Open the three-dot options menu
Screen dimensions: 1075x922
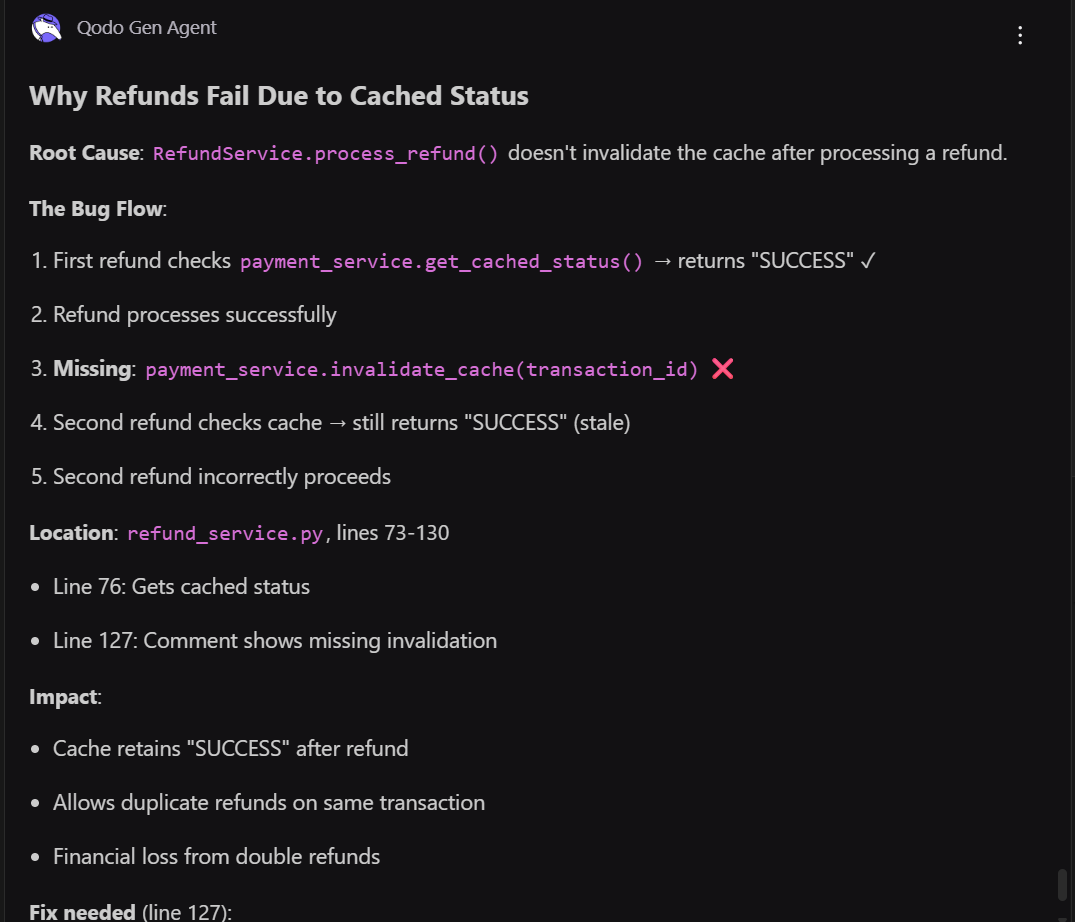tap(1020, 35)
